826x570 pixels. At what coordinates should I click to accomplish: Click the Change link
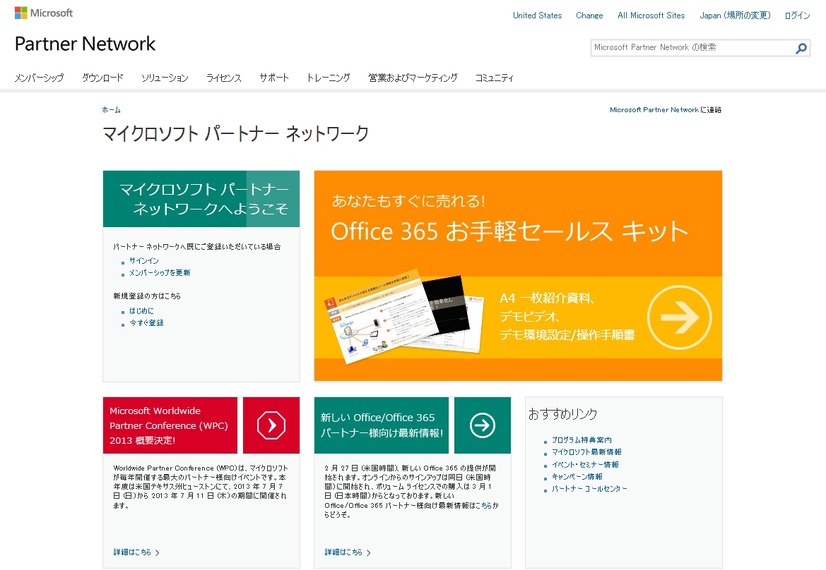(589, 15)
